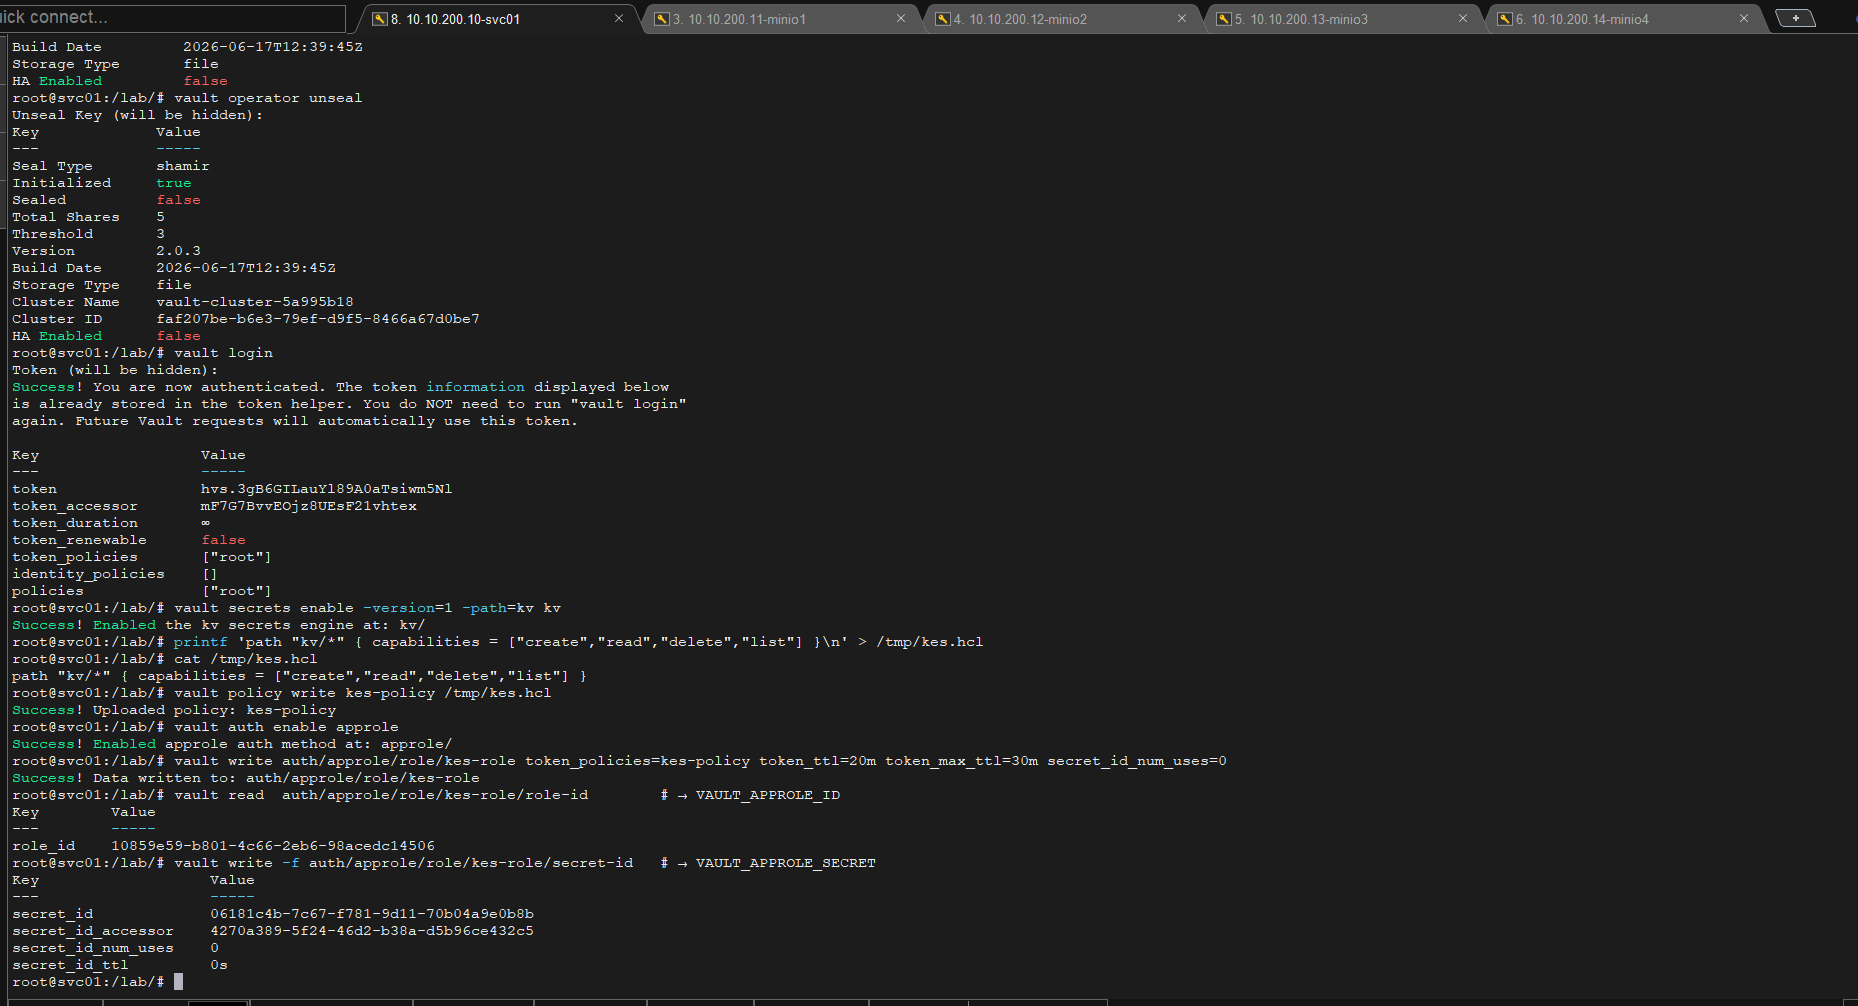Click the Version value 2.0.3

tap(178, 251)
